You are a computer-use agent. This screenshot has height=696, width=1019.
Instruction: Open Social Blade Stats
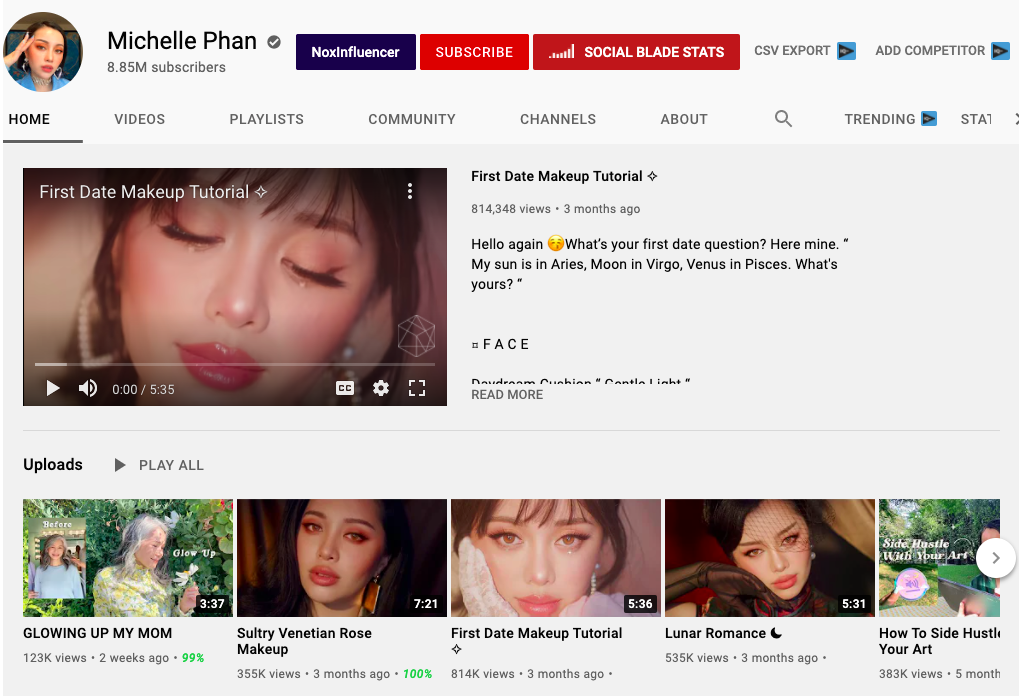[x=636, y=52]
